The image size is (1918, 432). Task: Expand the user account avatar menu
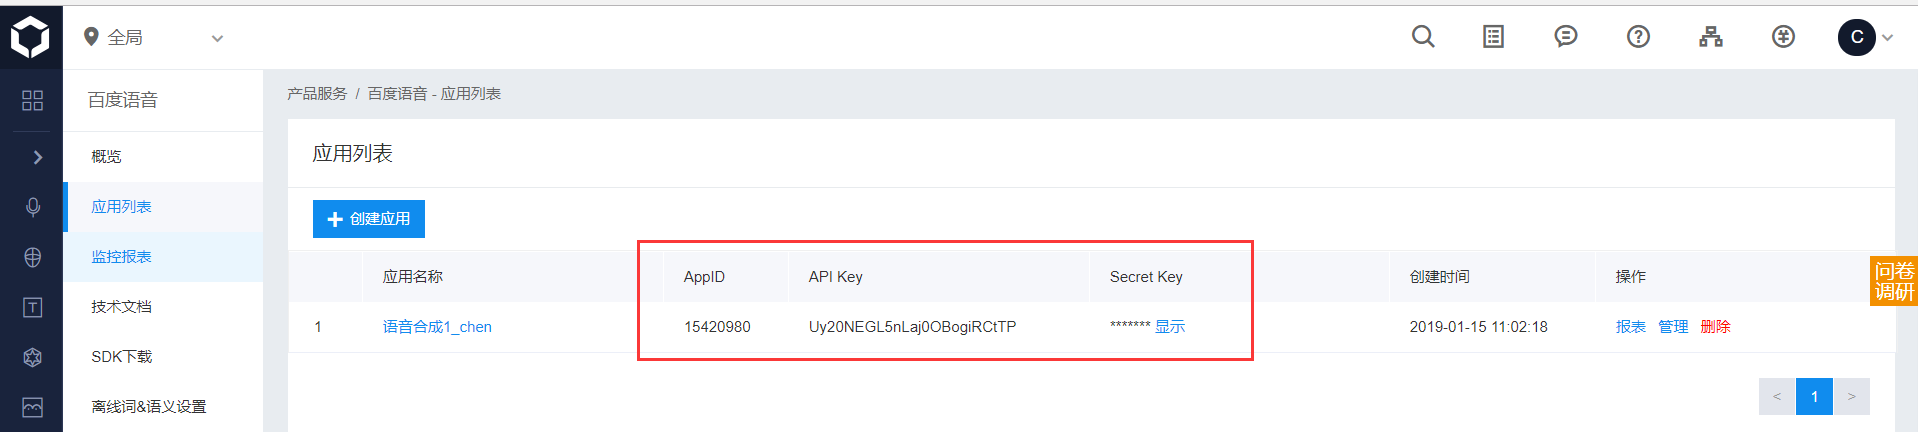[1864, 38]
